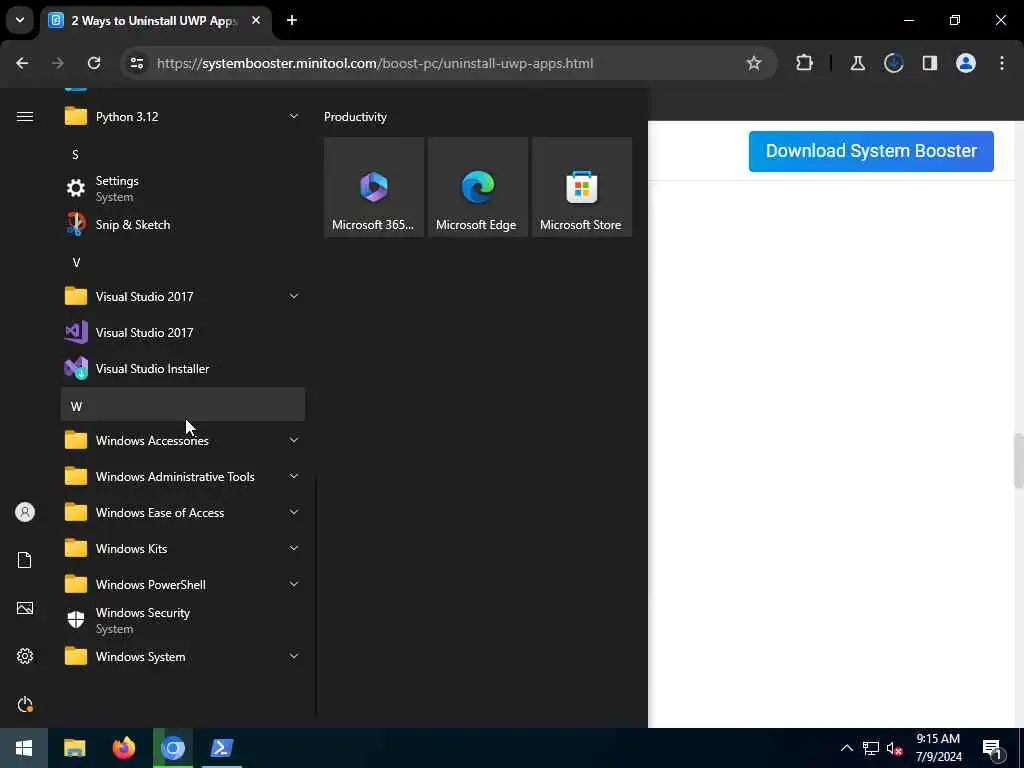The height and width of the screenshot is (768, 1024).
Task: Click the Windows Start button
Action: pos(24,748)
